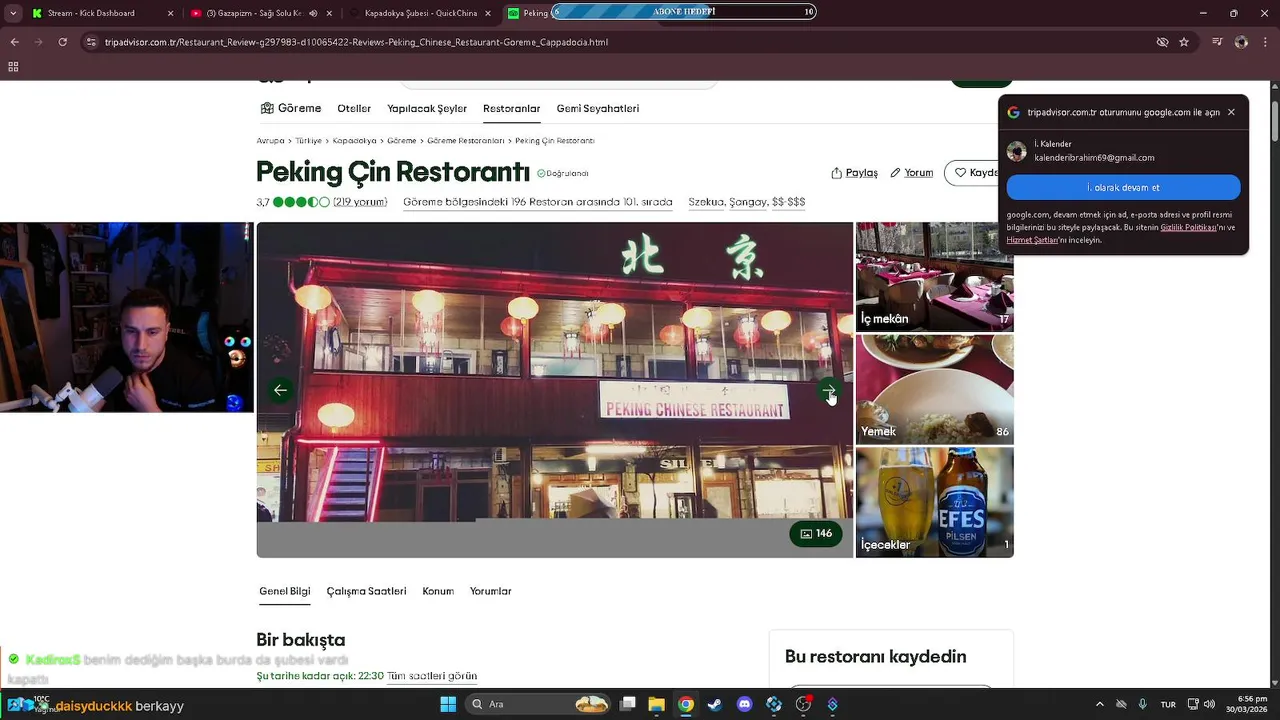Bookmark this page with star icon

tap(1184, 42)
